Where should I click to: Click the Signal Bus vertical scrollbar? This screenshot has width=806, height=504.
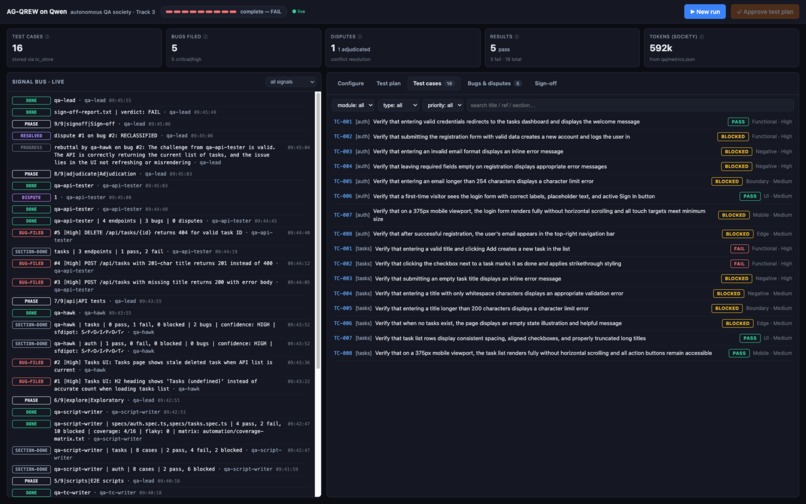click(318, 230)
